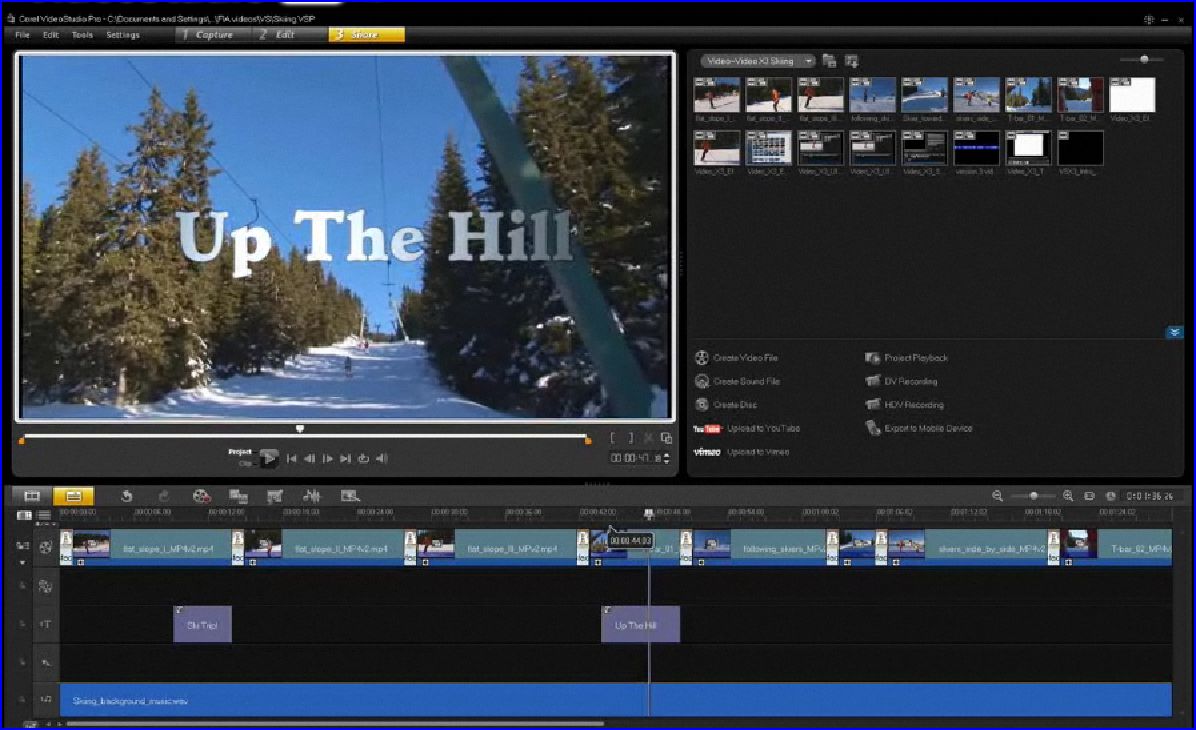Open the Instant Project icon
Screen dimensions: 1196x730
(349, 497)
